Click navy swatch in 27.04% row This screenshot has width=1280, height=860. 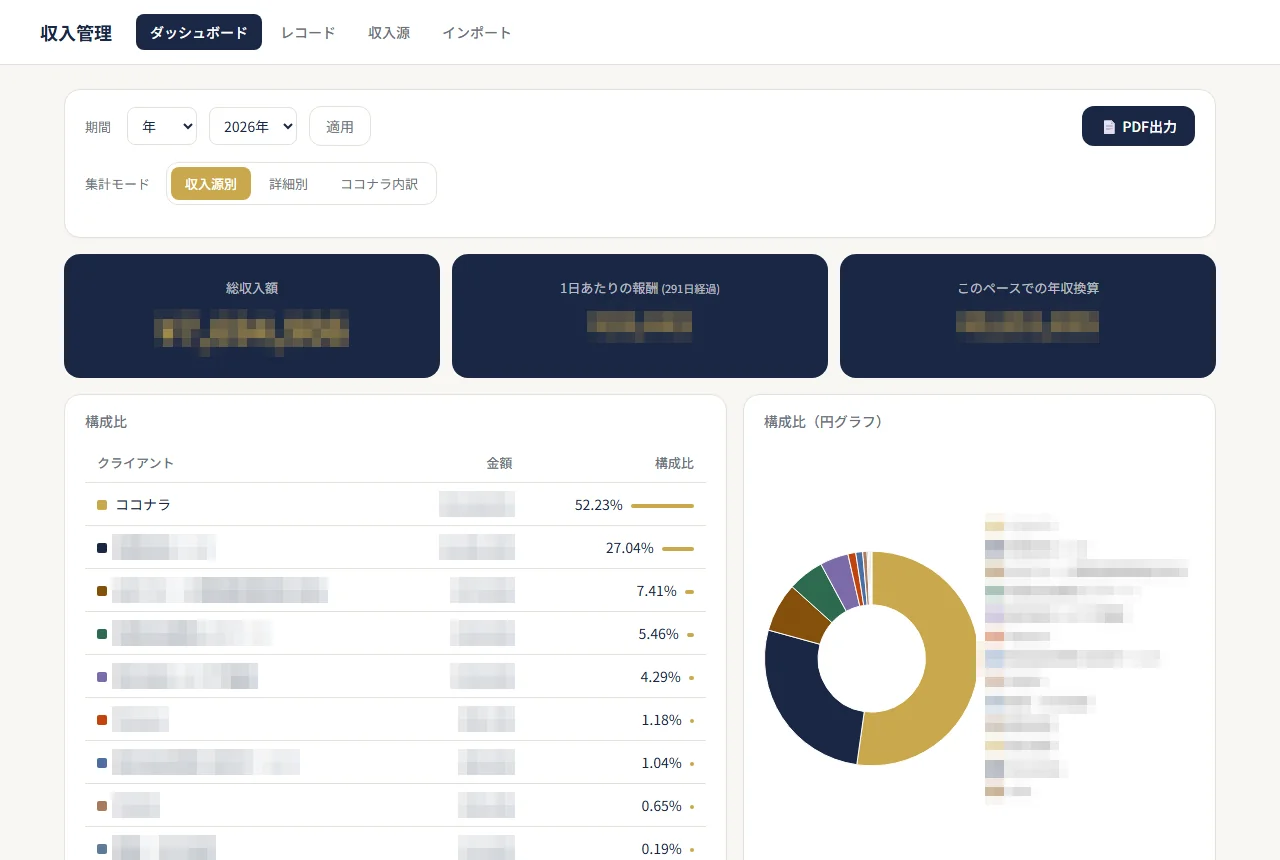[102, 548]
